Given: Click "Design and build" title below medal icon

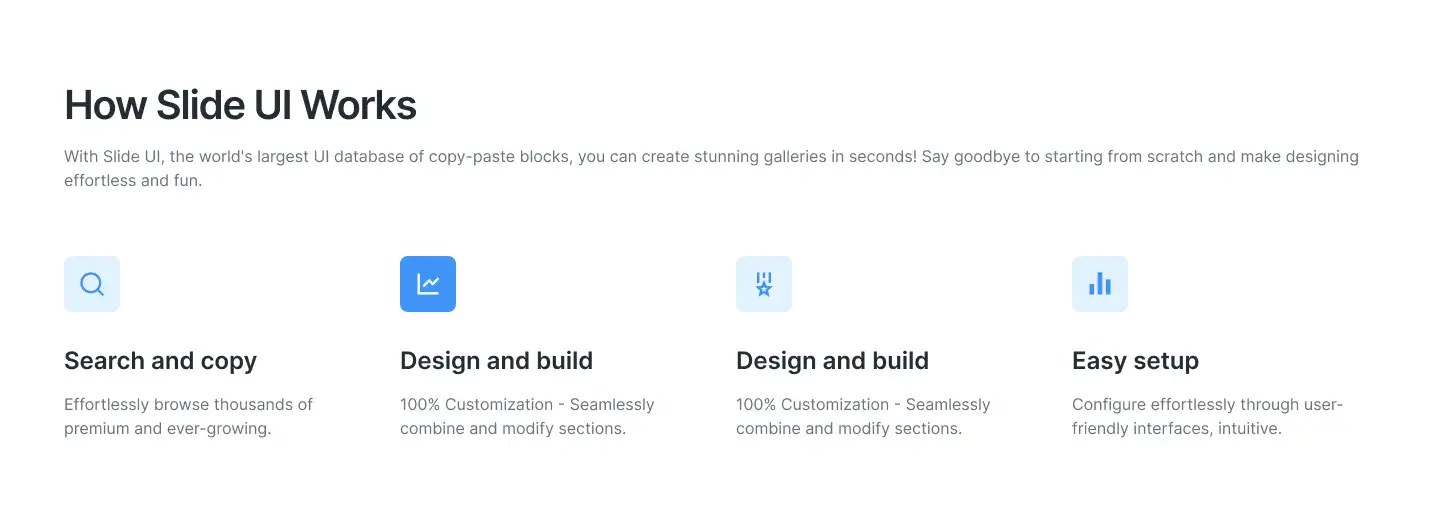Looking at the screenshot, I should [832, 361].
